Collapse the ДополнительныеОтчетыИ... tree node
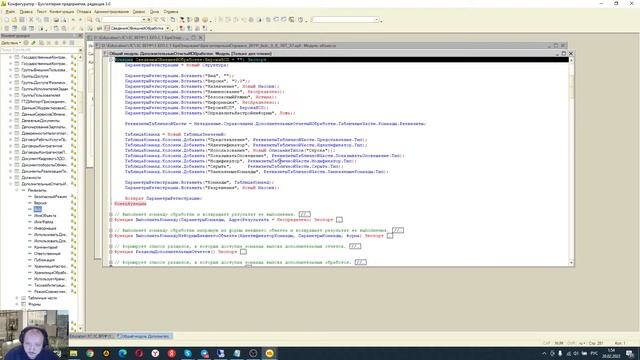 coord(11,184)
